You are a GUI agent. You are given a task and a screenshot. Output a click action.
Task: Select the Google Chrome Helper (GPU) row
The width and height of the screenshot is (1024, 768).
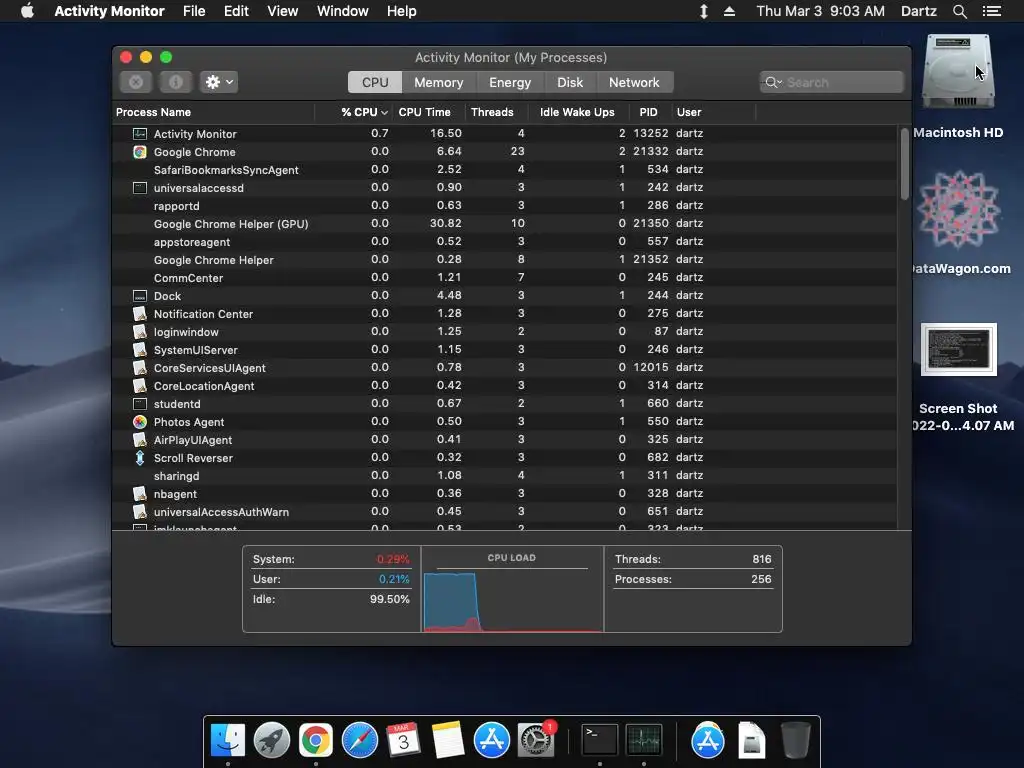pyautogui.click(x=505, y=224)
